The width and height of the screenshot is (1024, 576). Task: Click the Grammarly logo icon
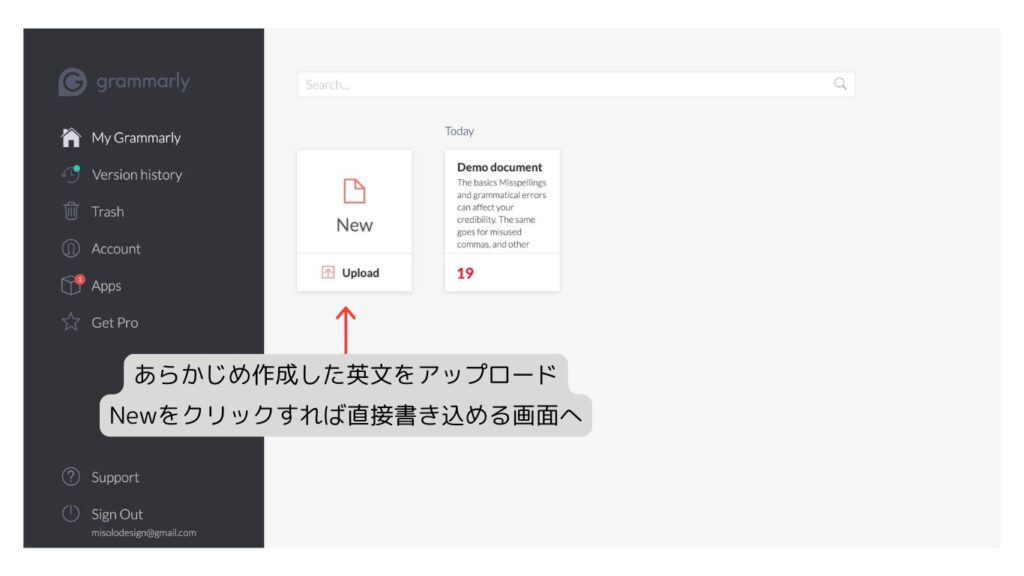click(72, 82)
